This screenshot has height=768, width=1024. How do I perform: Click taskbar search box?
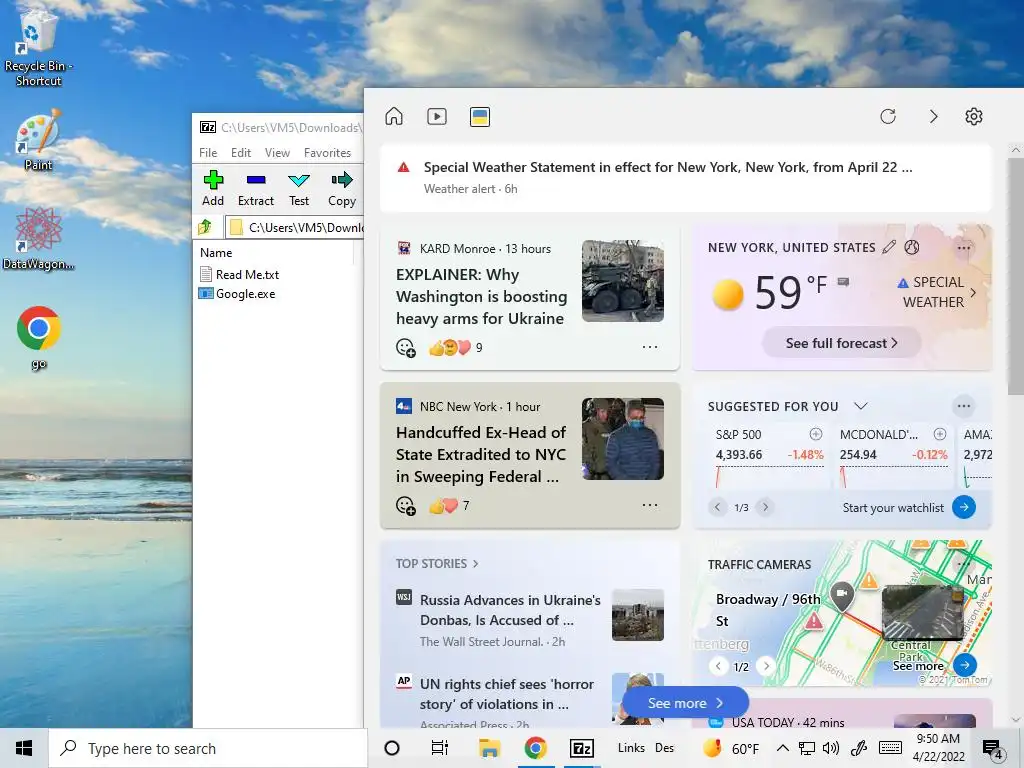(x=208, y=748)
